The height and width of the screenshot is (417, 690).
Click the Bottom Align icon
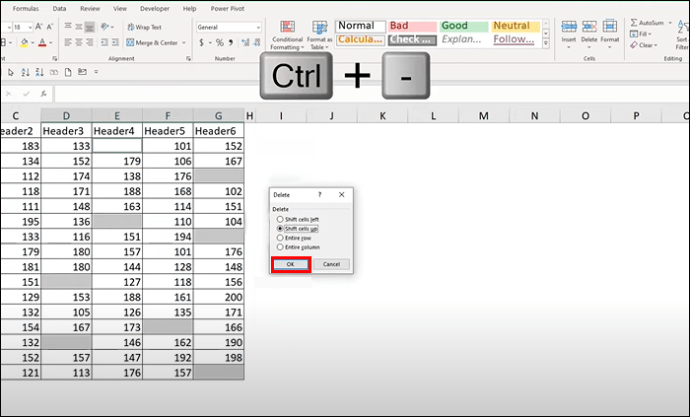point(90,27)
